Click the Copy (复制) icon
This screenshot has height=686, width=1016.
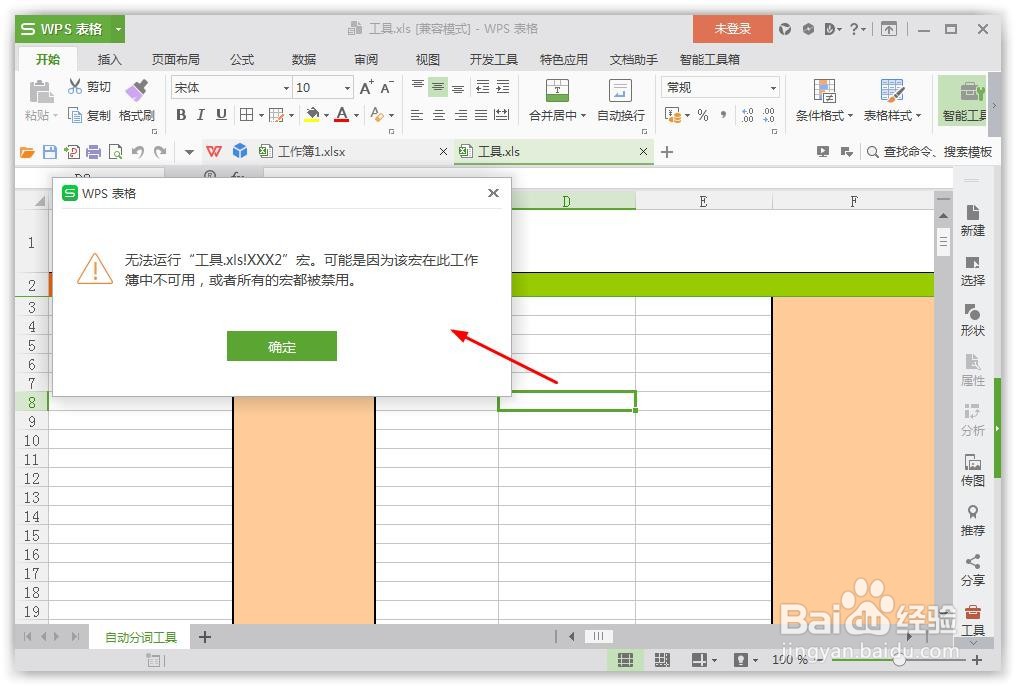click(75, 115)
